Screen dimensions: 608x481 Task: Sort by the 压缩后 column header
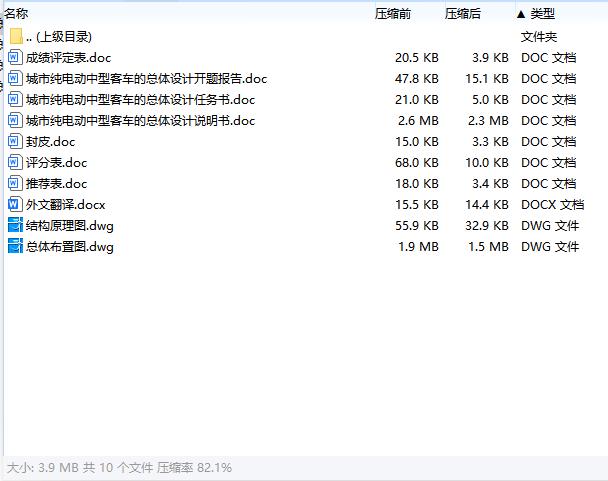[x=463, y=14]
